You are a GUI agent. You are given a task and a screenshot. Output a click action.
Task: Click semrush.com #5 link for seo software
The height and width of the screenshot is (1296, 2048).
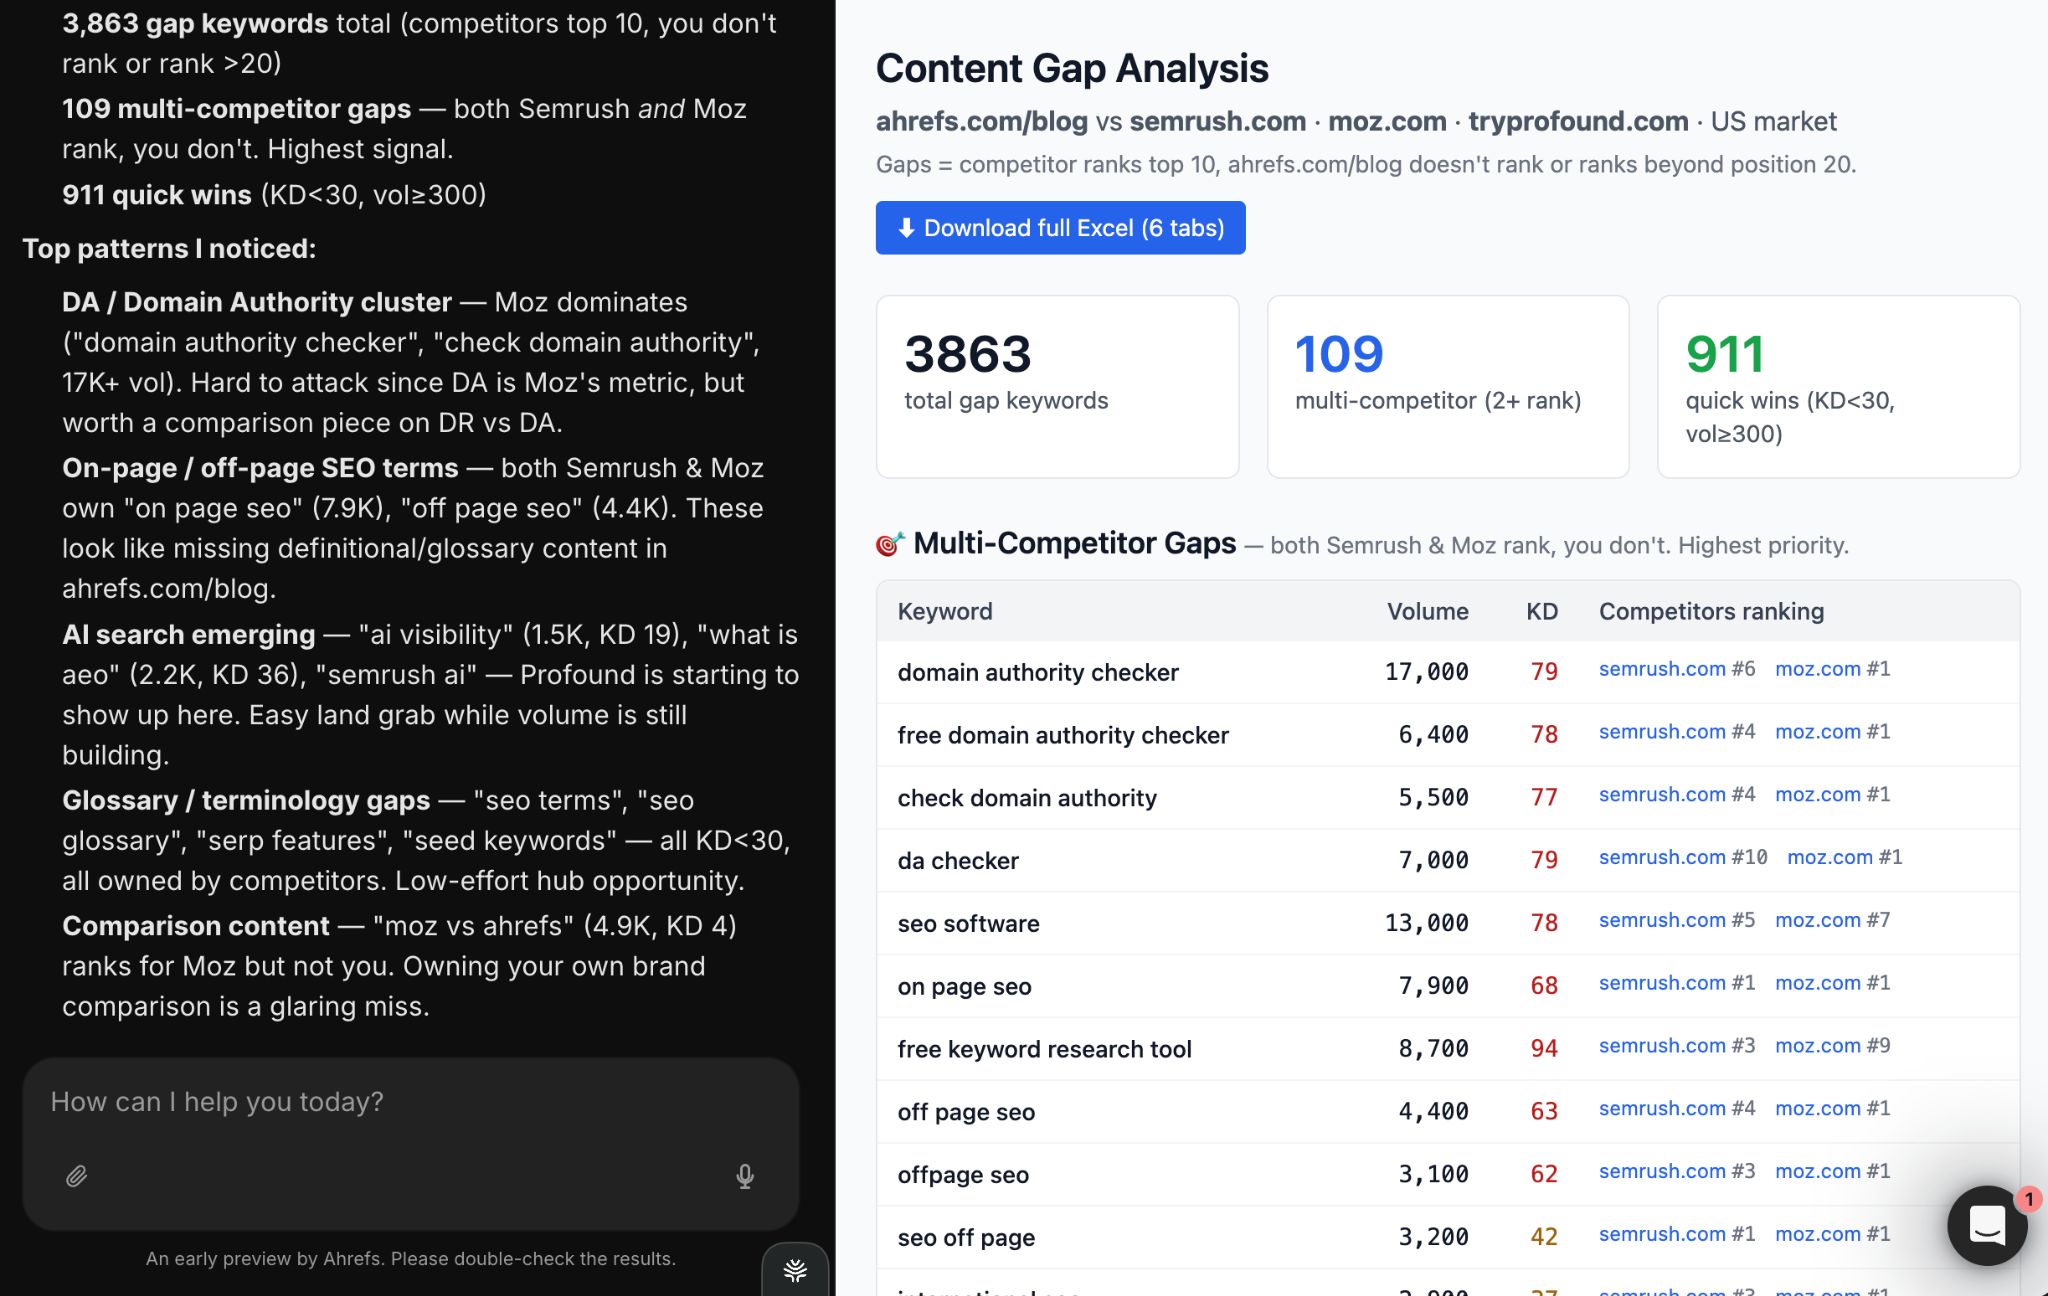tap(1663, 920)
